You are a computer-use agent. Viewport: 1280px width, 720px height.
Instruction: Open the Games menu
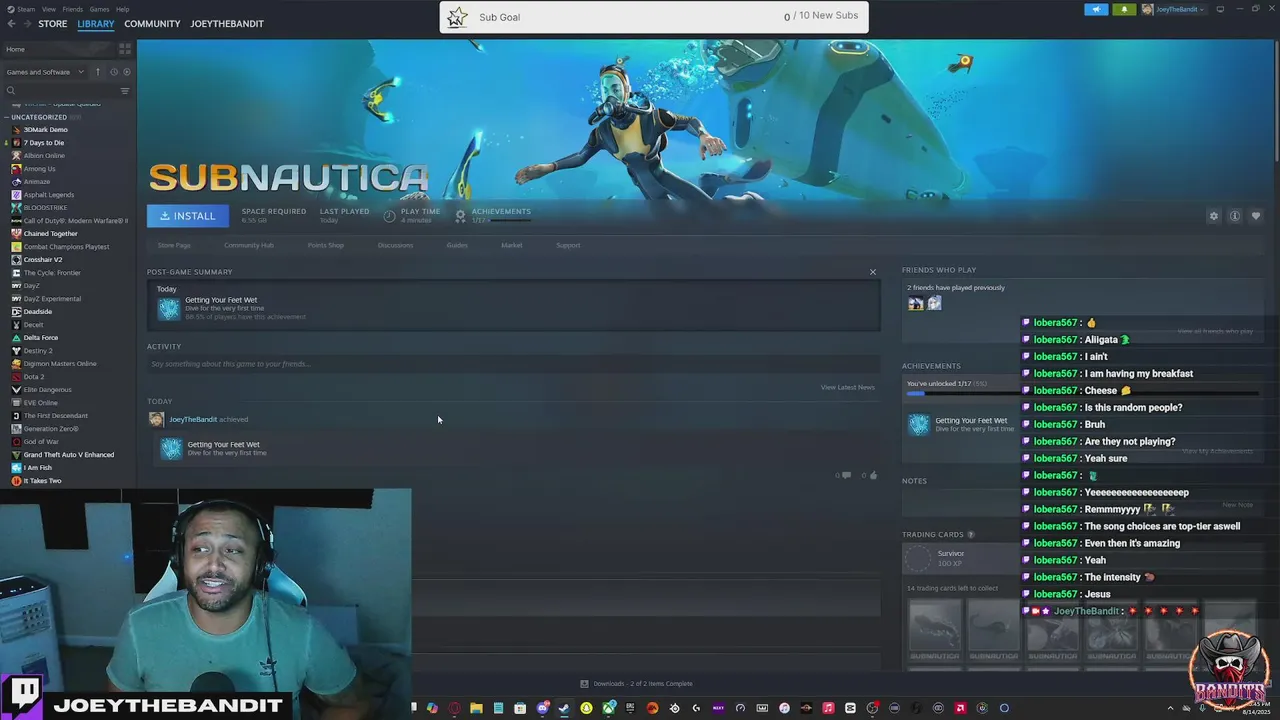point(99,9)
